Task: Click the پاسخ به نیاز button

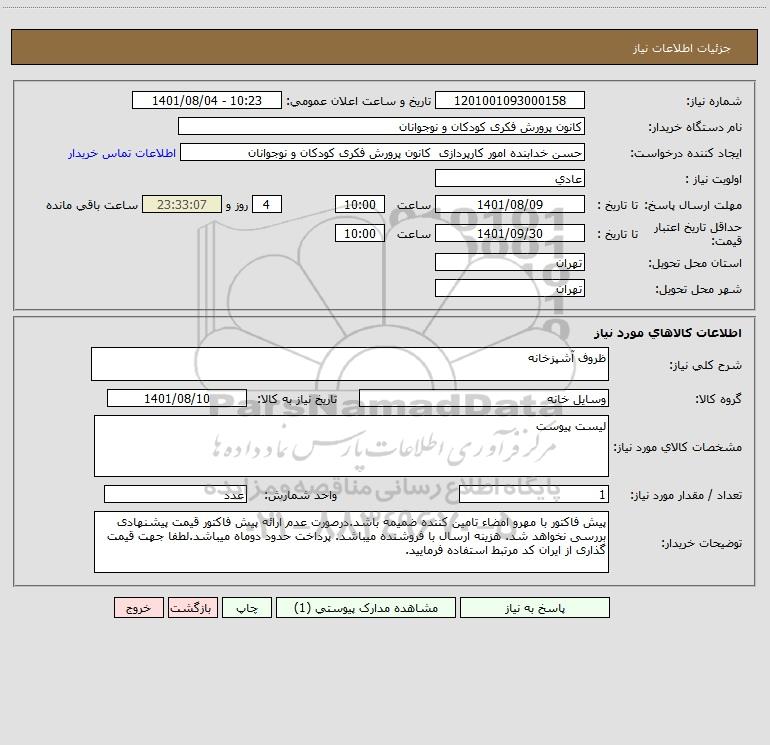Action: coord(535,607)
